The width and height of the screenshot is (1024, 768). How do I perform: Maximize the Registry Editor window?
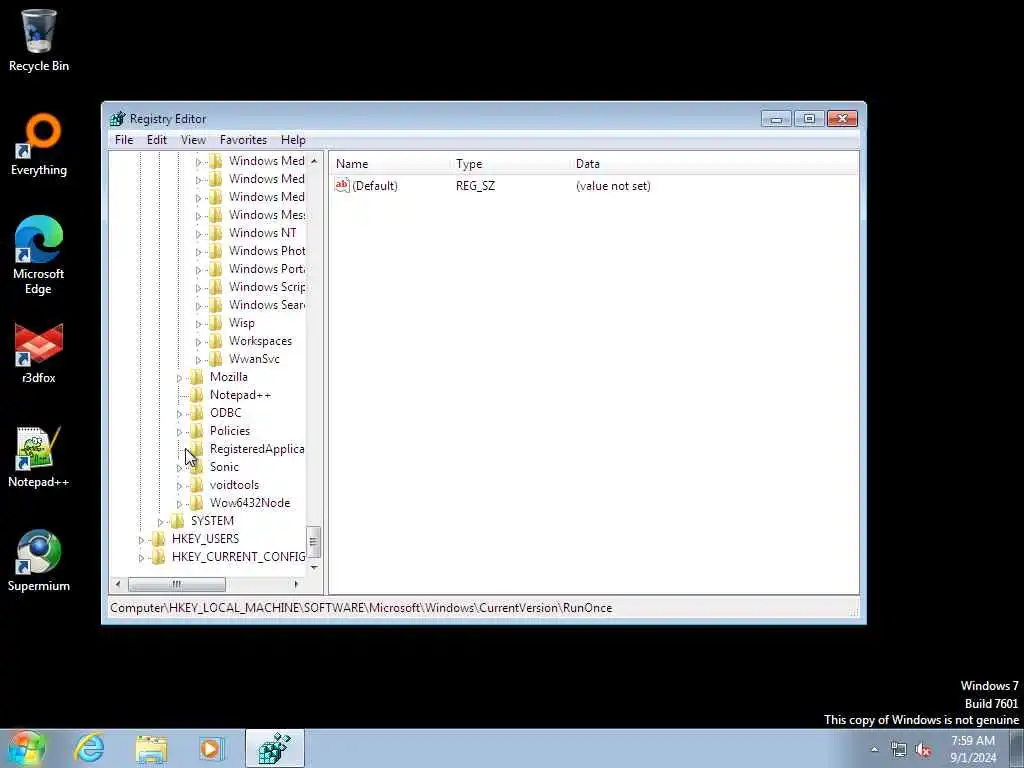[x=809, y=119]
